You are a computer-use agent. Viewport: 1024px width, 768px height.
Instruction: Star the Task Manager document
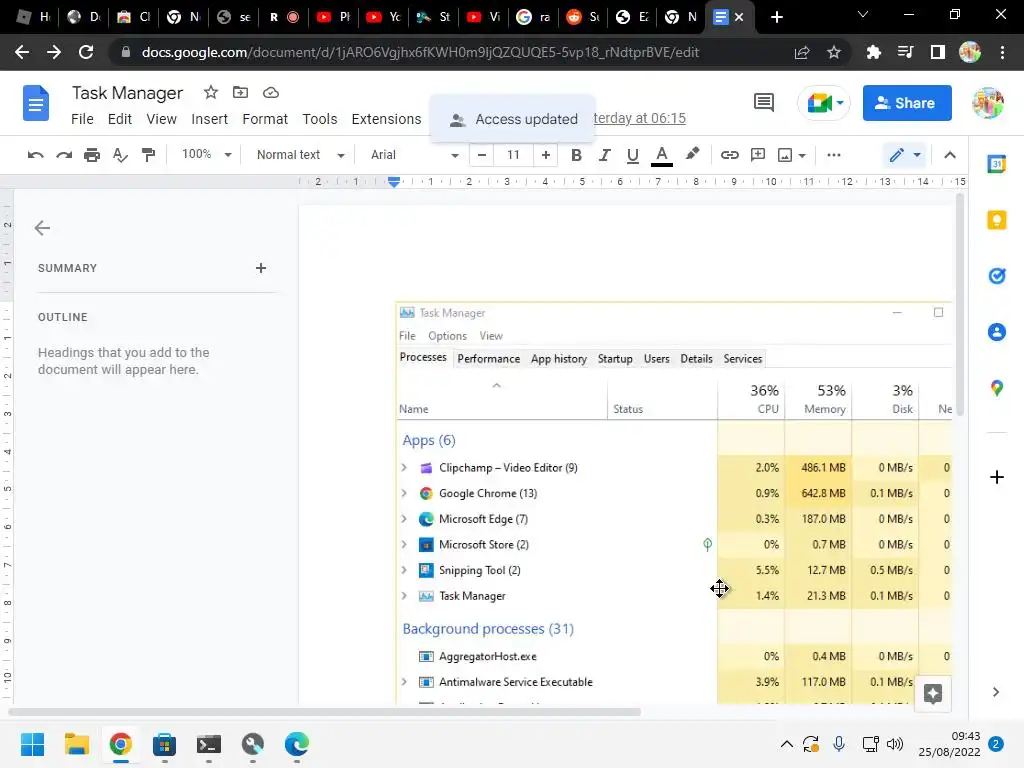210,93
